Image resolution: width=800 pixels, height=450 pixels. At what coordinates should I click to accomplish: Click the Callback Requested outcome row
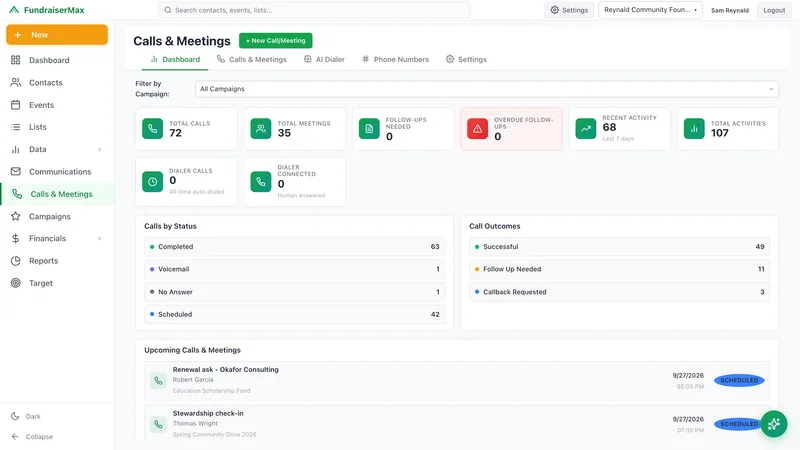pos(619,292)
